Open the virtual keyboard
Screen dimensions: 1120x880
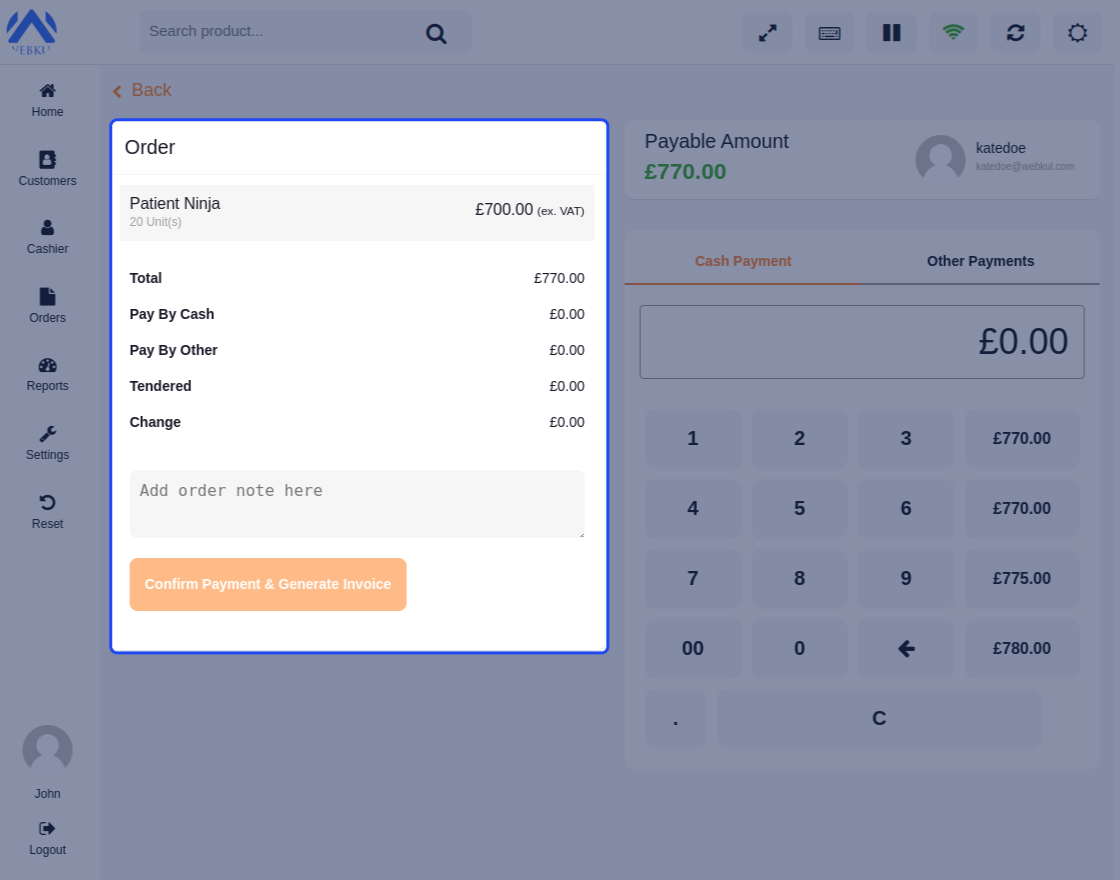click(829, 32)
